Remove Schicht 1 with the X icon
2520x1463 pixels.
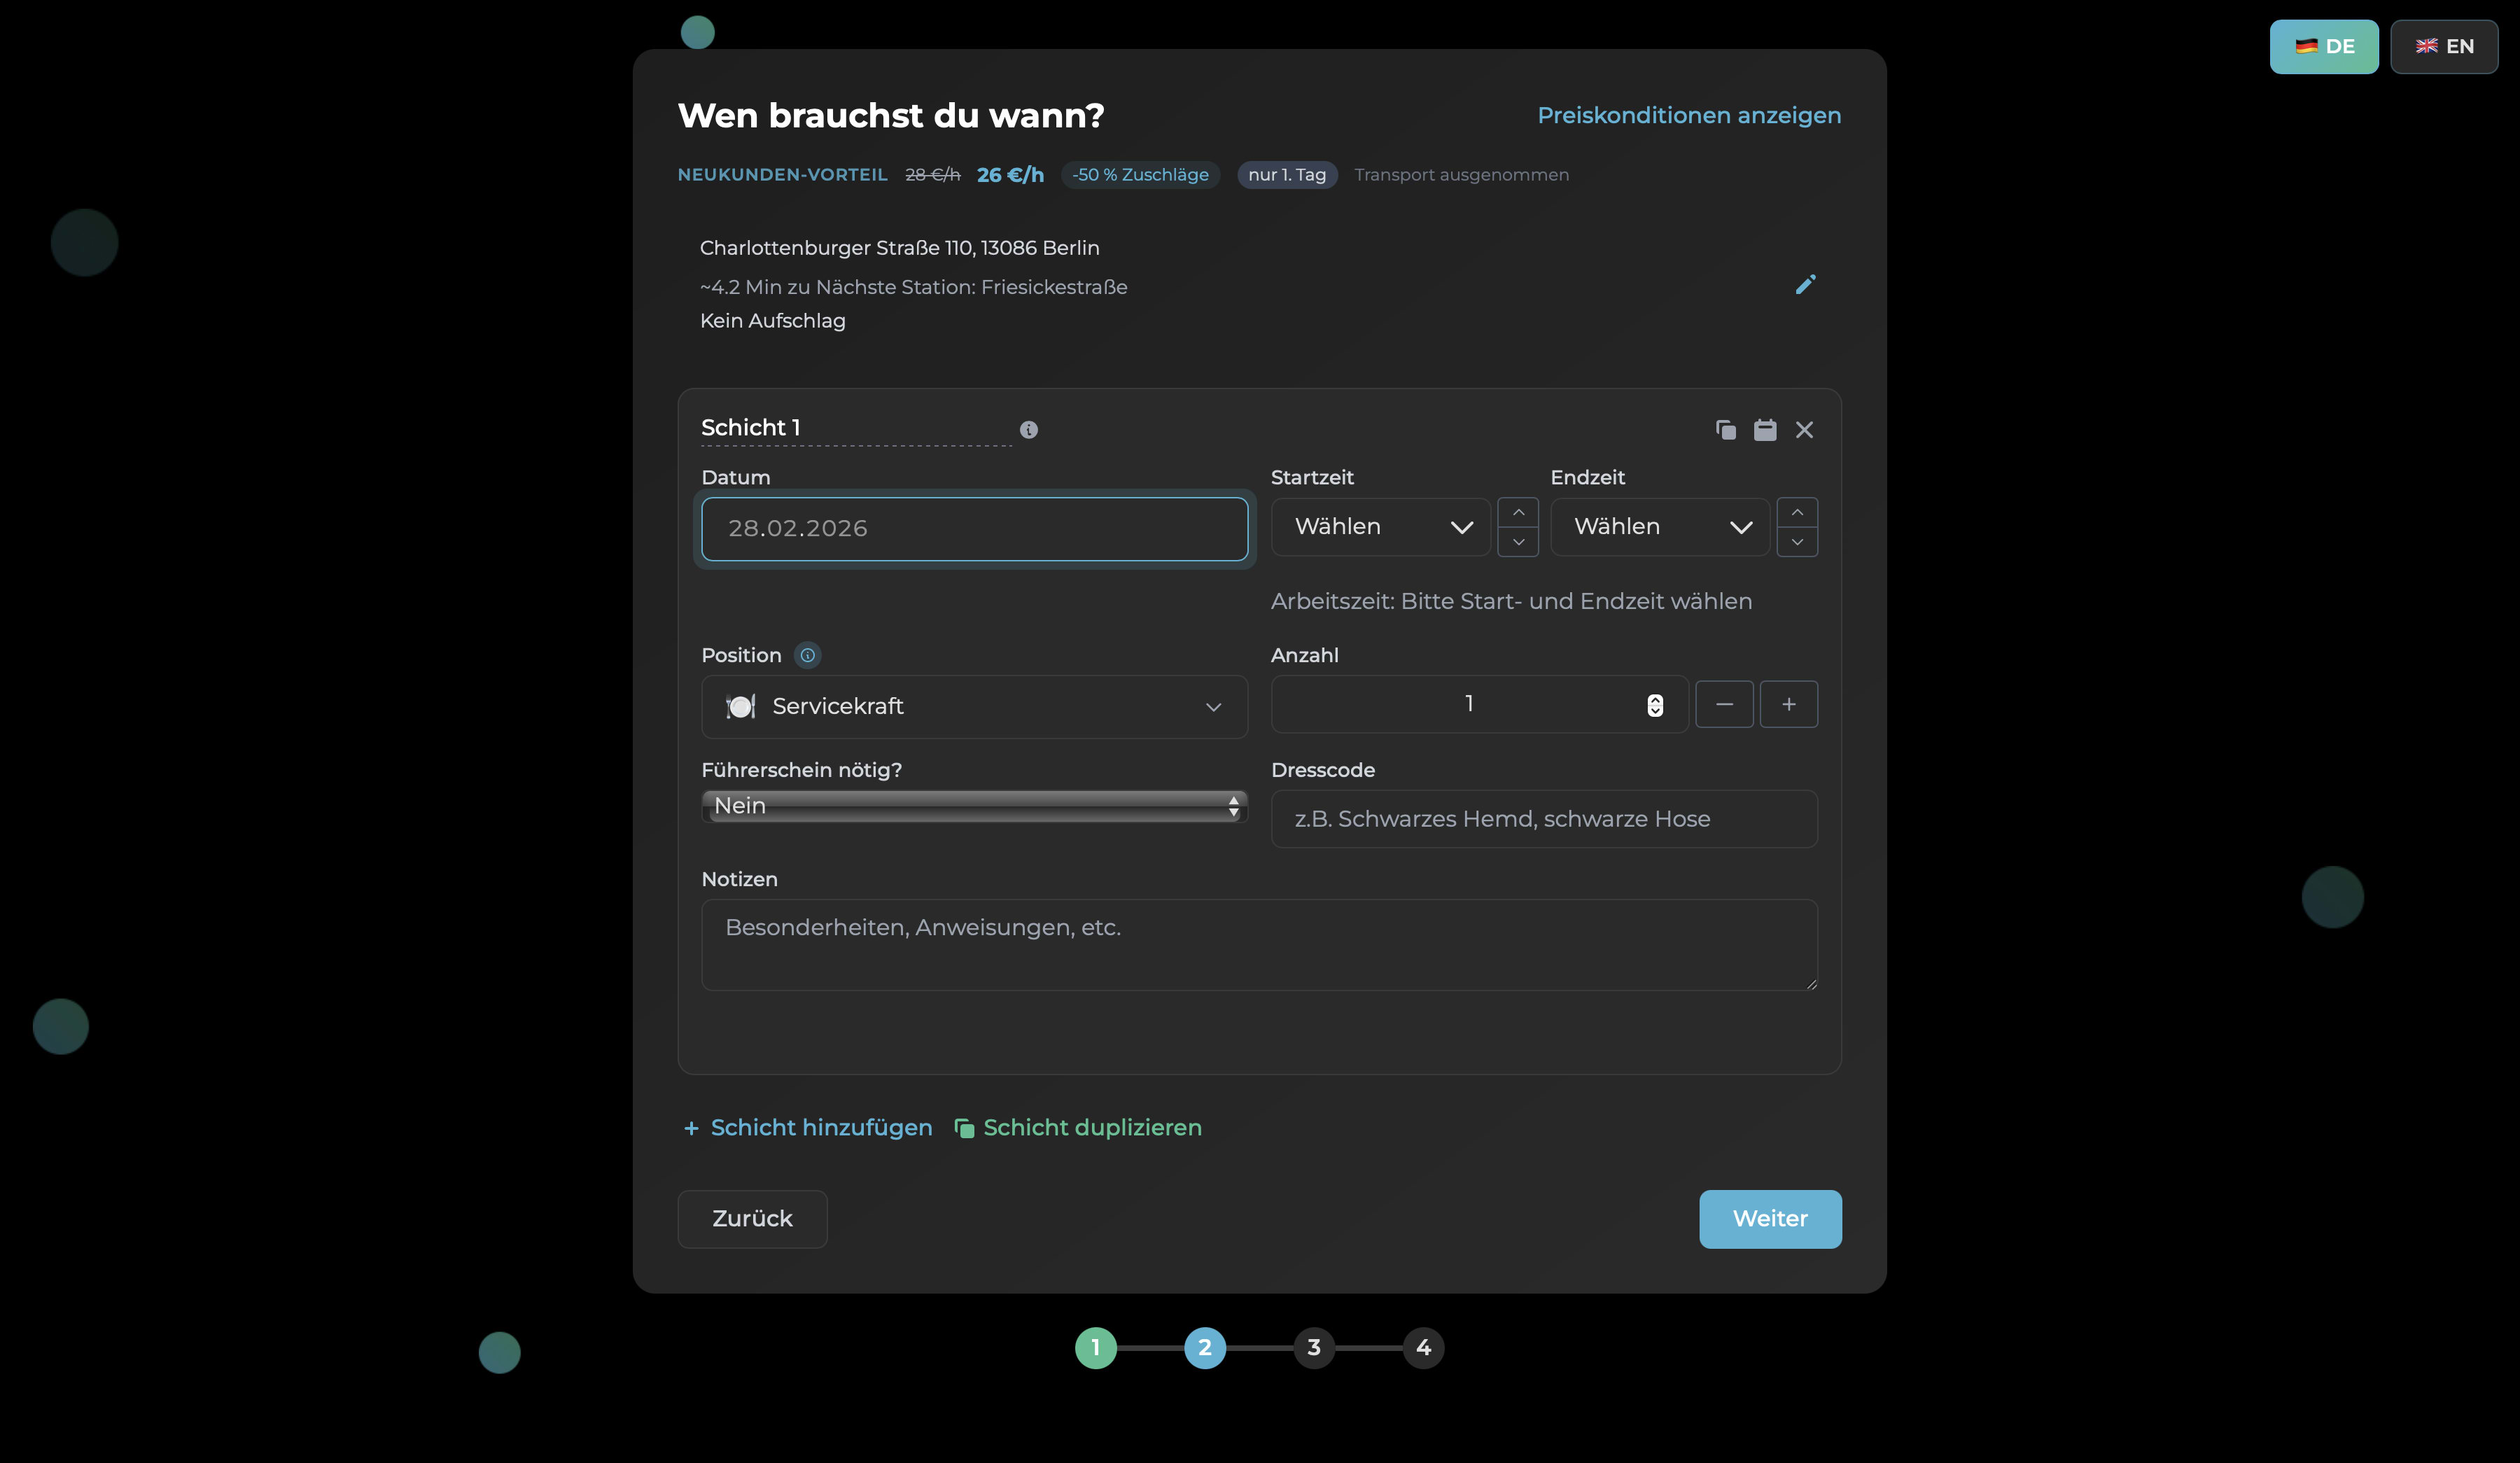(x=1804, y=430)
